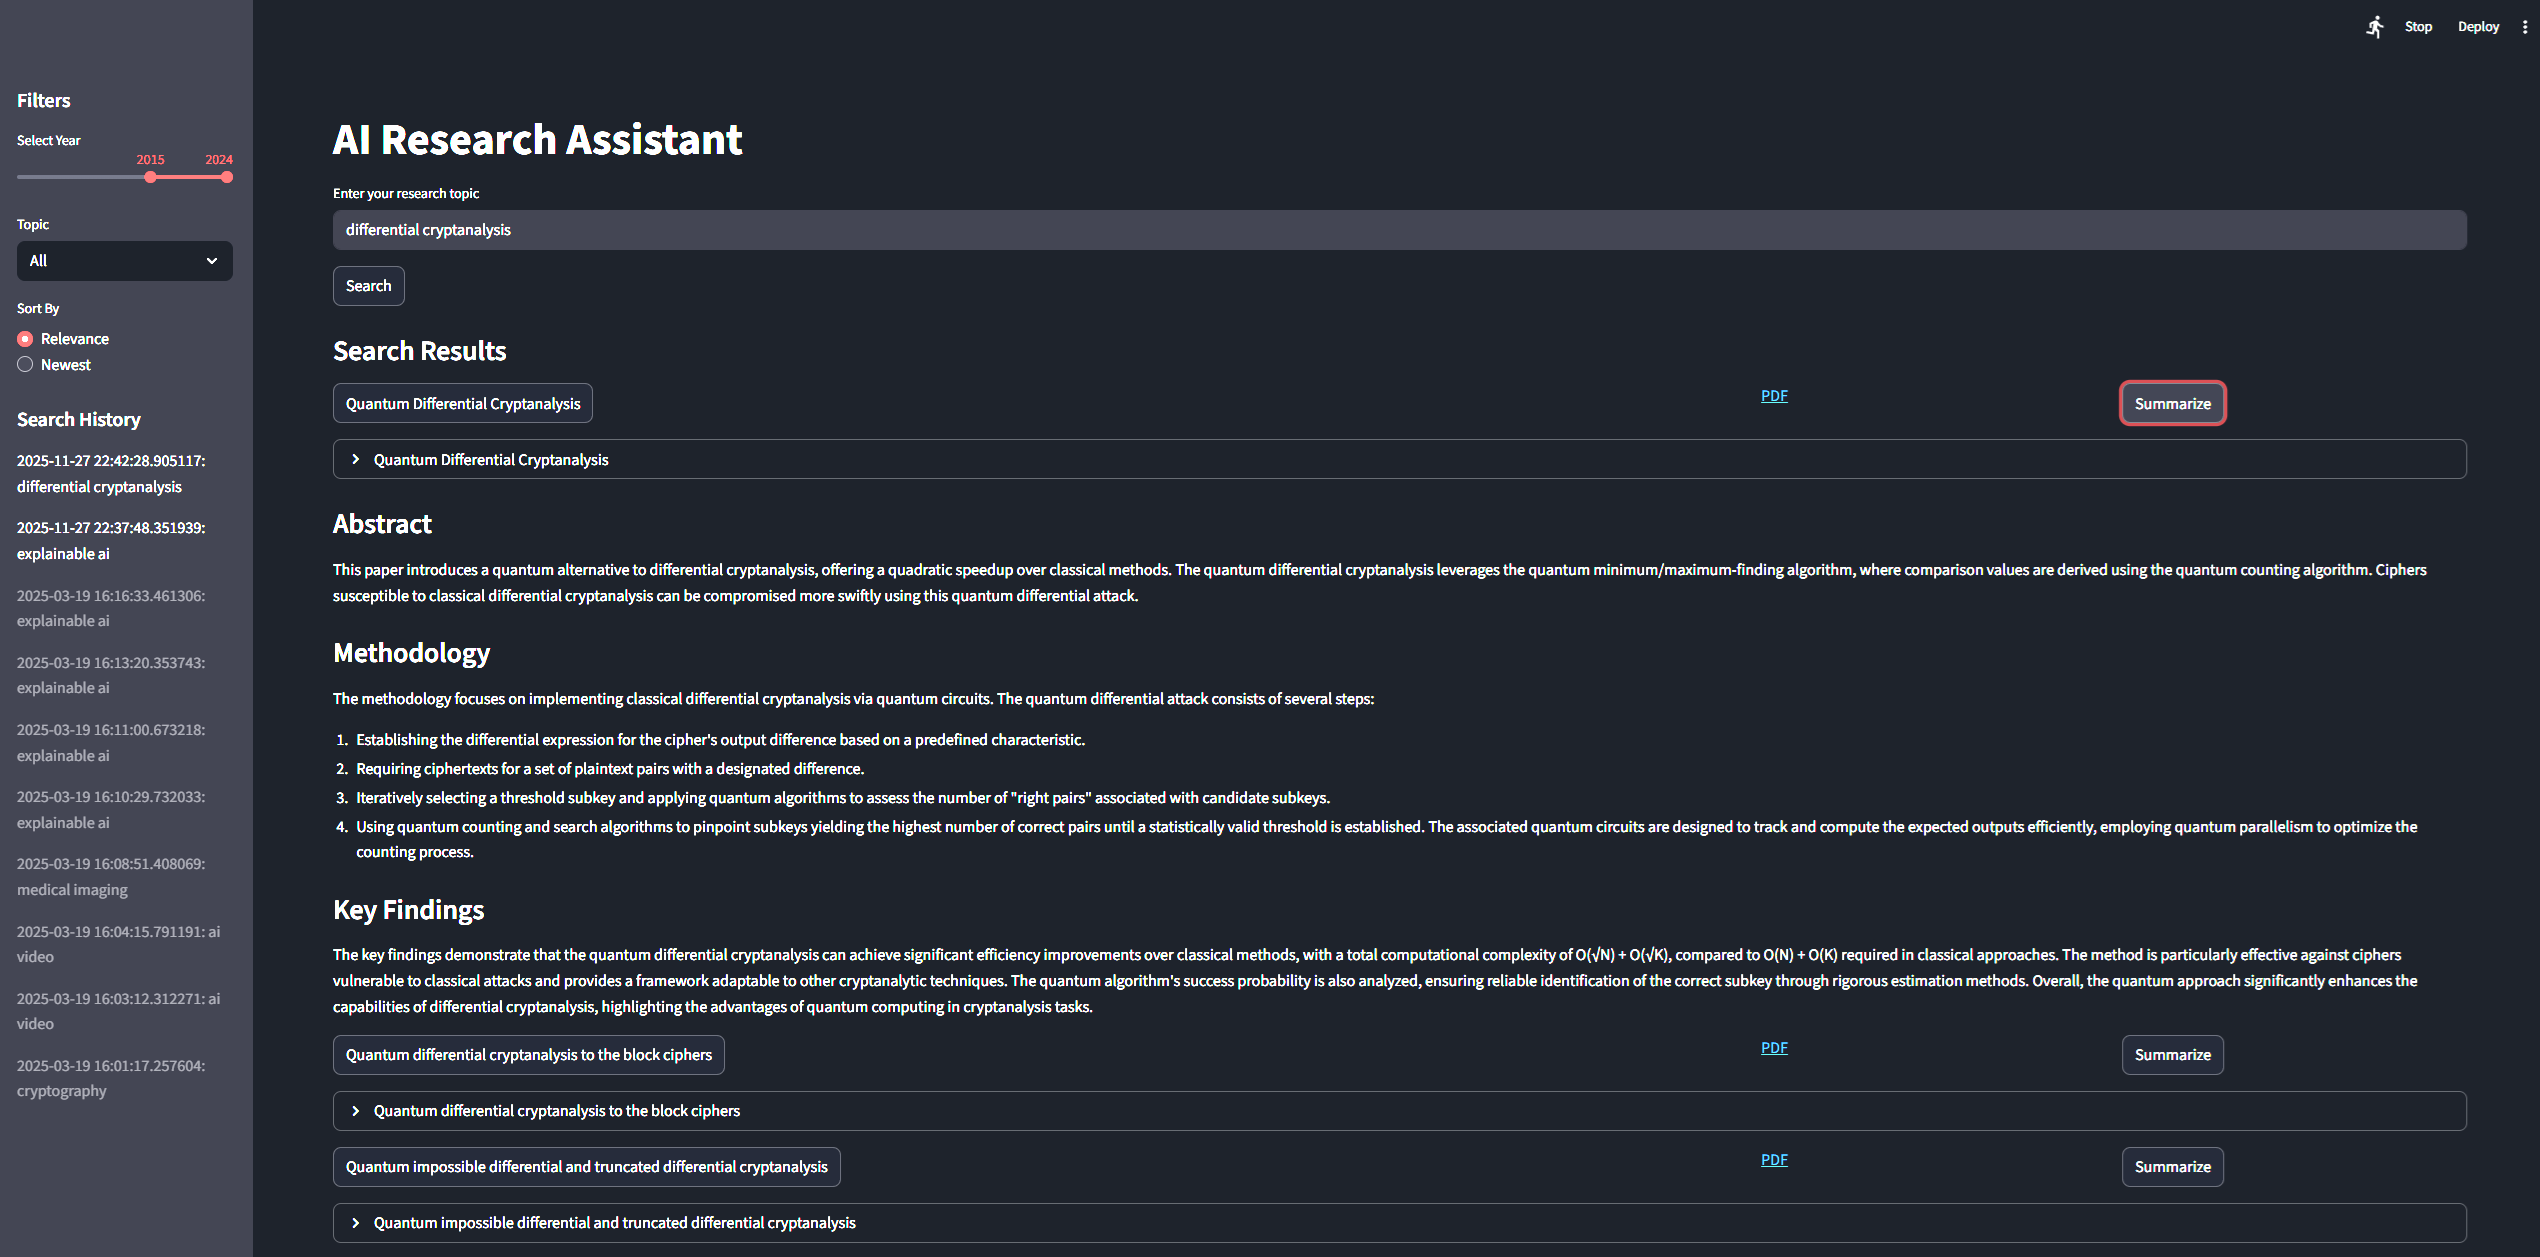Click the Quantum Differential Cryptanalysis title button
This screenshot has height=1257, width=2540.
462,403
